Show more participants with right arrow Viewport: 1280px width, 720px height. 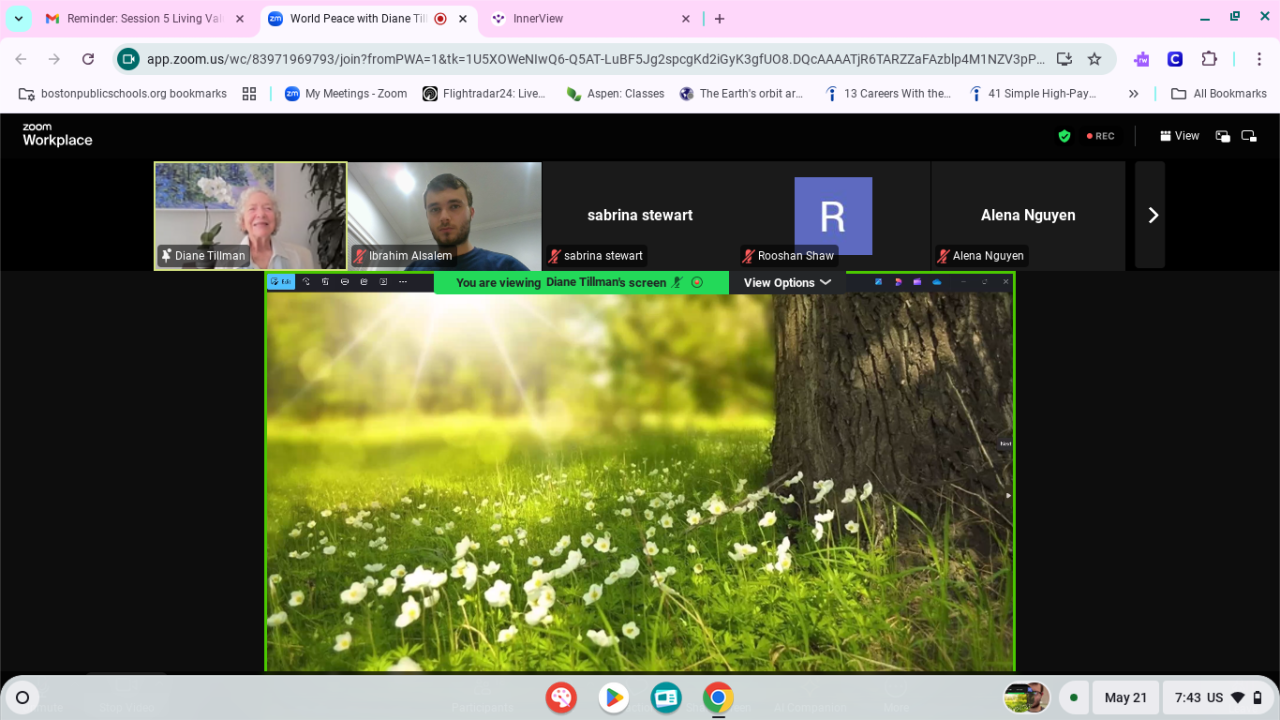coord(1152,215)
